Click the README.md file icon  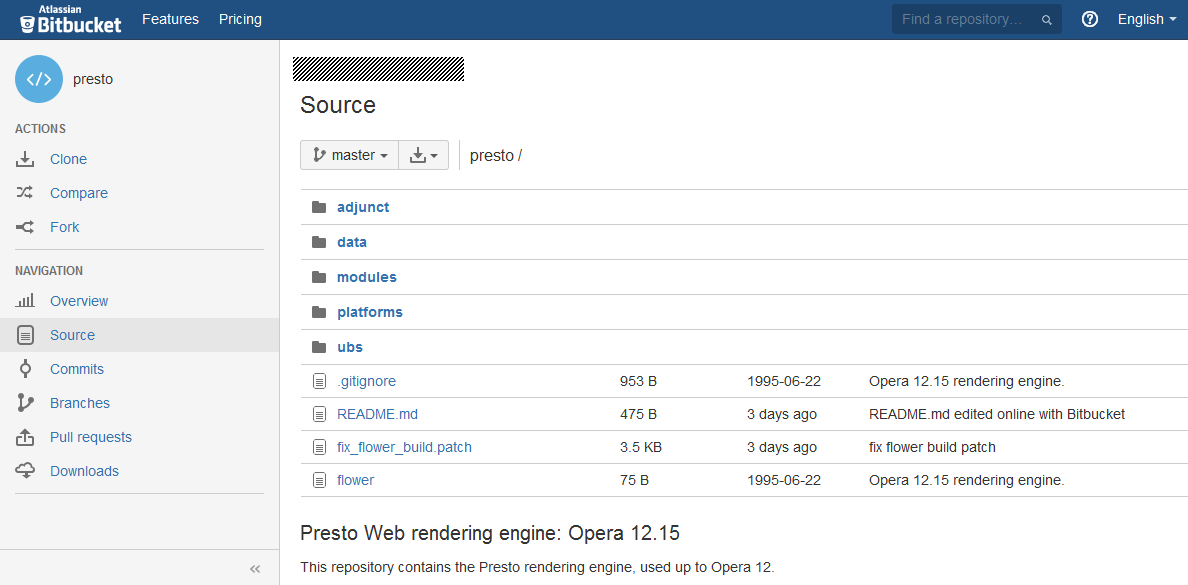pyautogui.click(x=320, y=415)
